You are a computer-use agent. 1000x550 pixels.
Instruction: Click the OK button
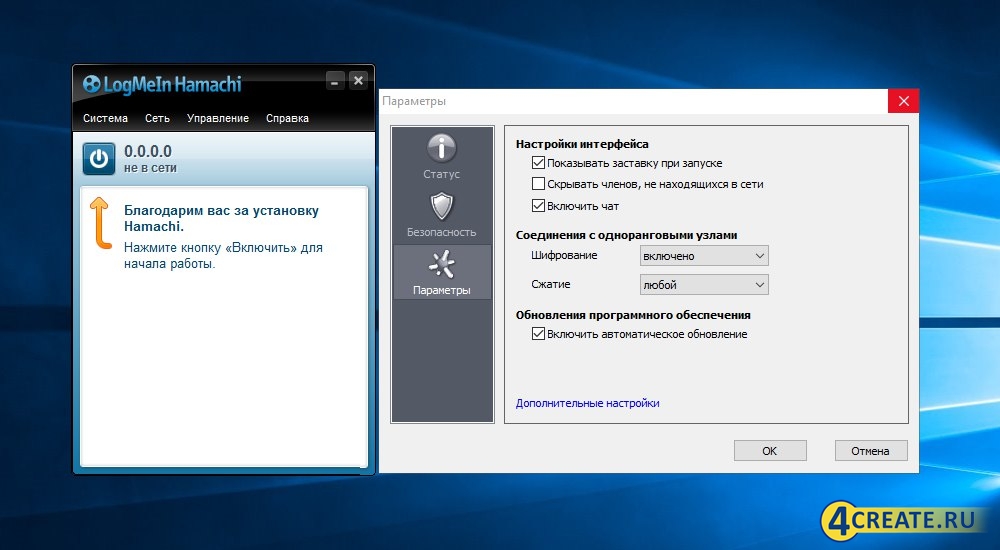[770, 450]
